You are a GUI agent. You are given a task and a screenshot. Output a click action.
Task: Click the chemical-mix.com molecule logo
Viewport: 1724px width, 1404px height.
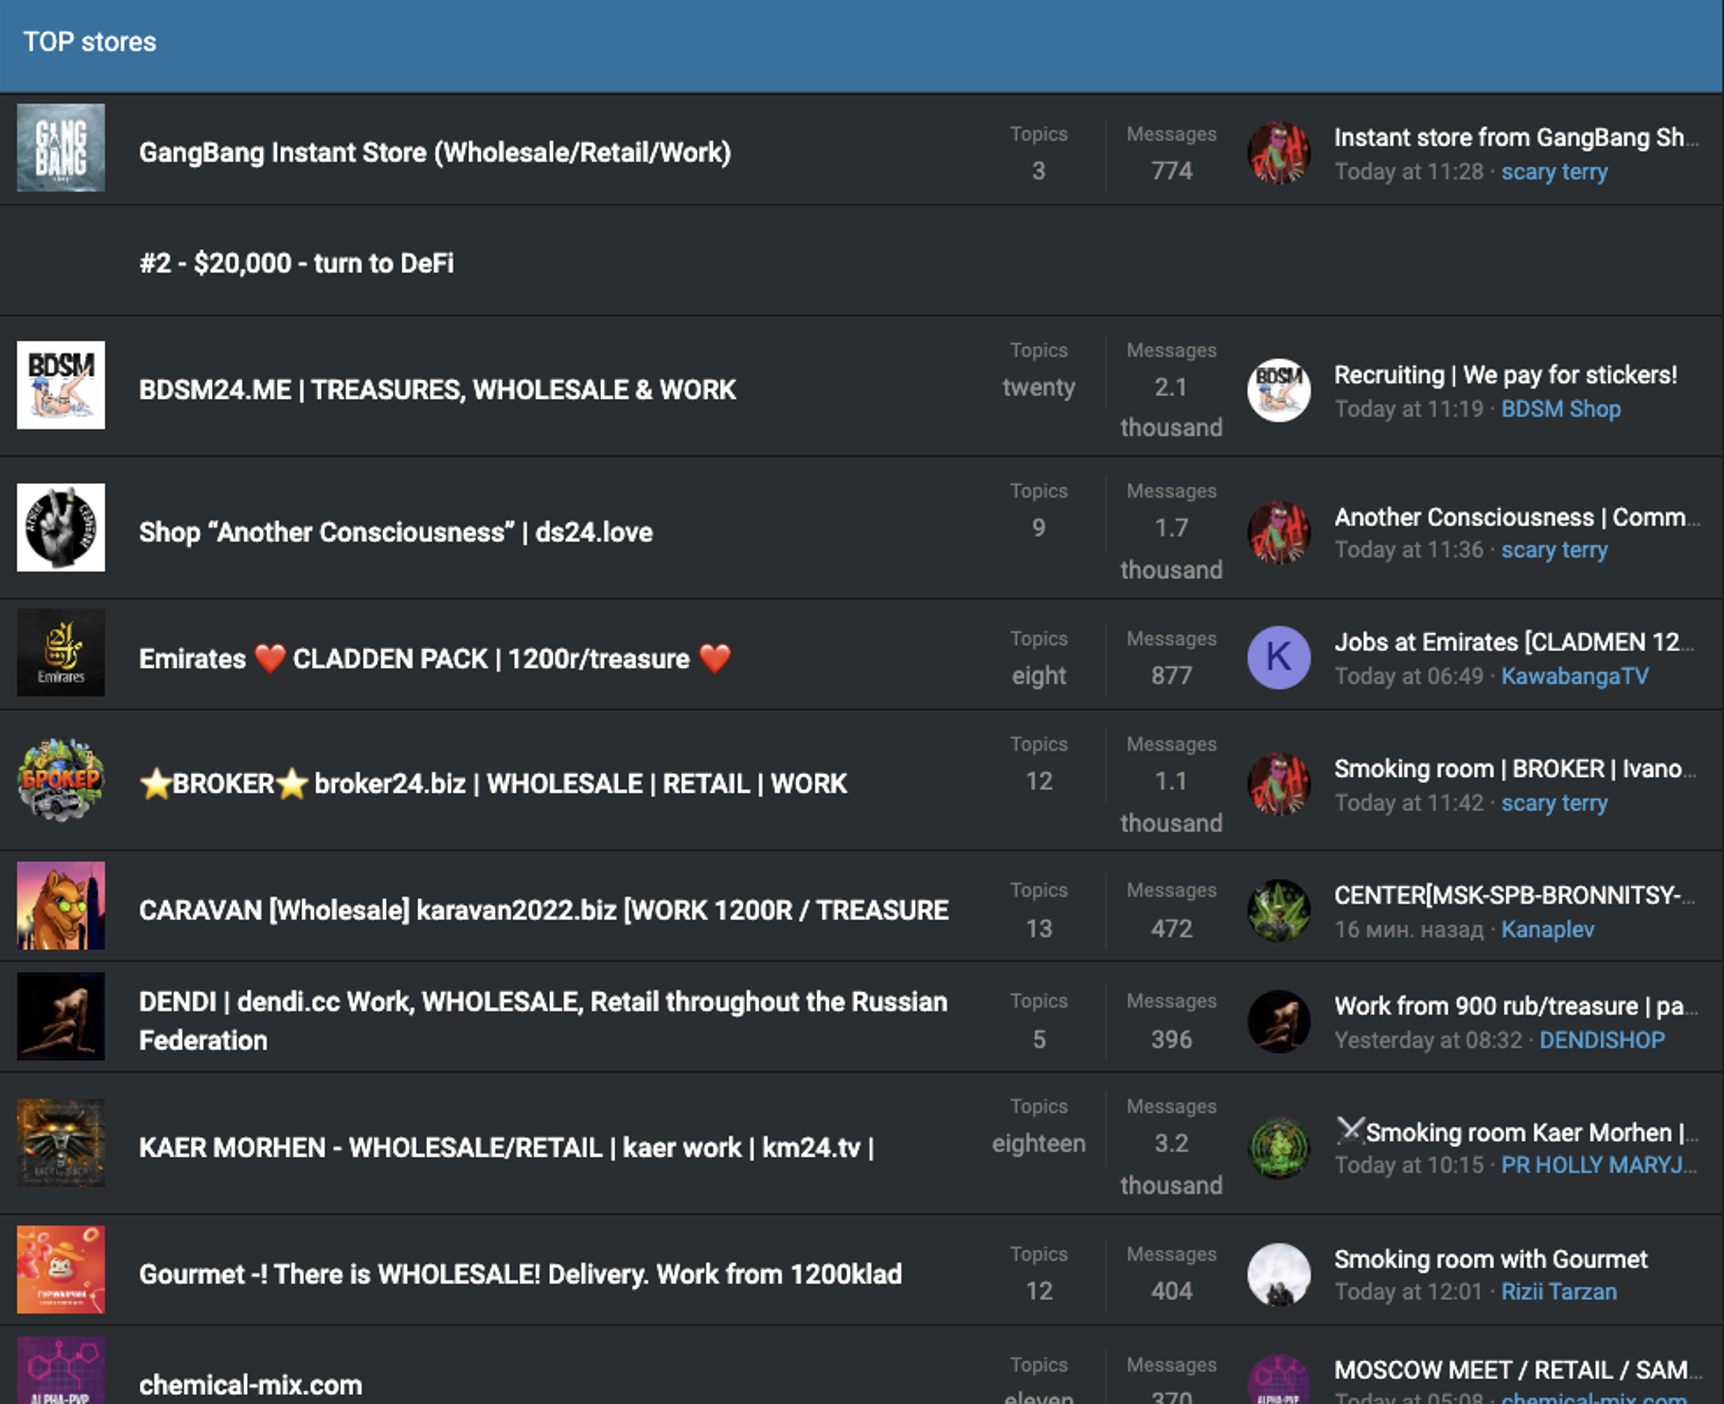[x=61, y=1372]
